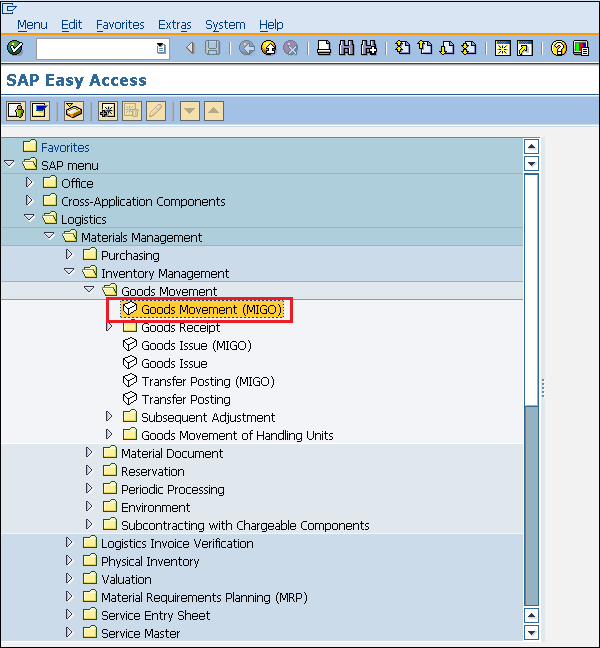Collapse the Logistics node arrow
Viewport: 600px width, 648px height.
tap(29, 217)
